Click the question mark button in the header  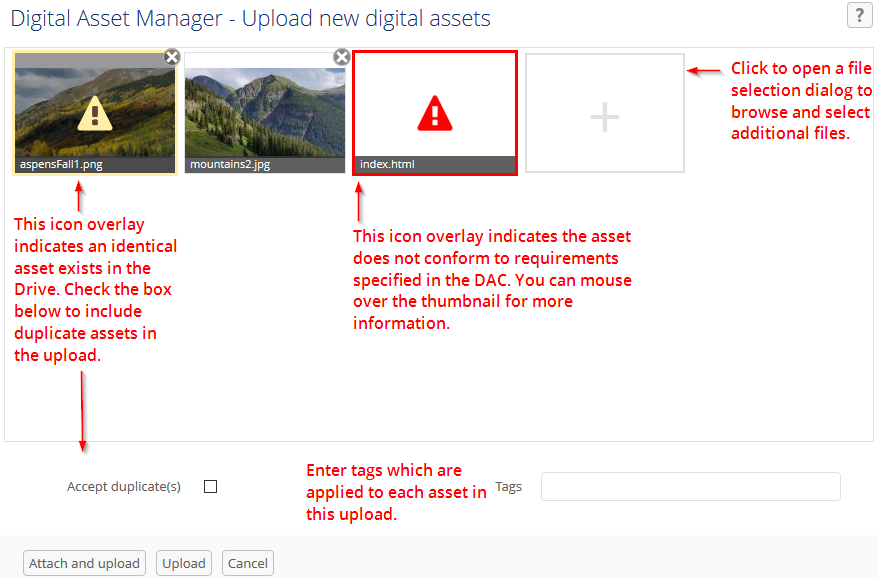(858, 16)
